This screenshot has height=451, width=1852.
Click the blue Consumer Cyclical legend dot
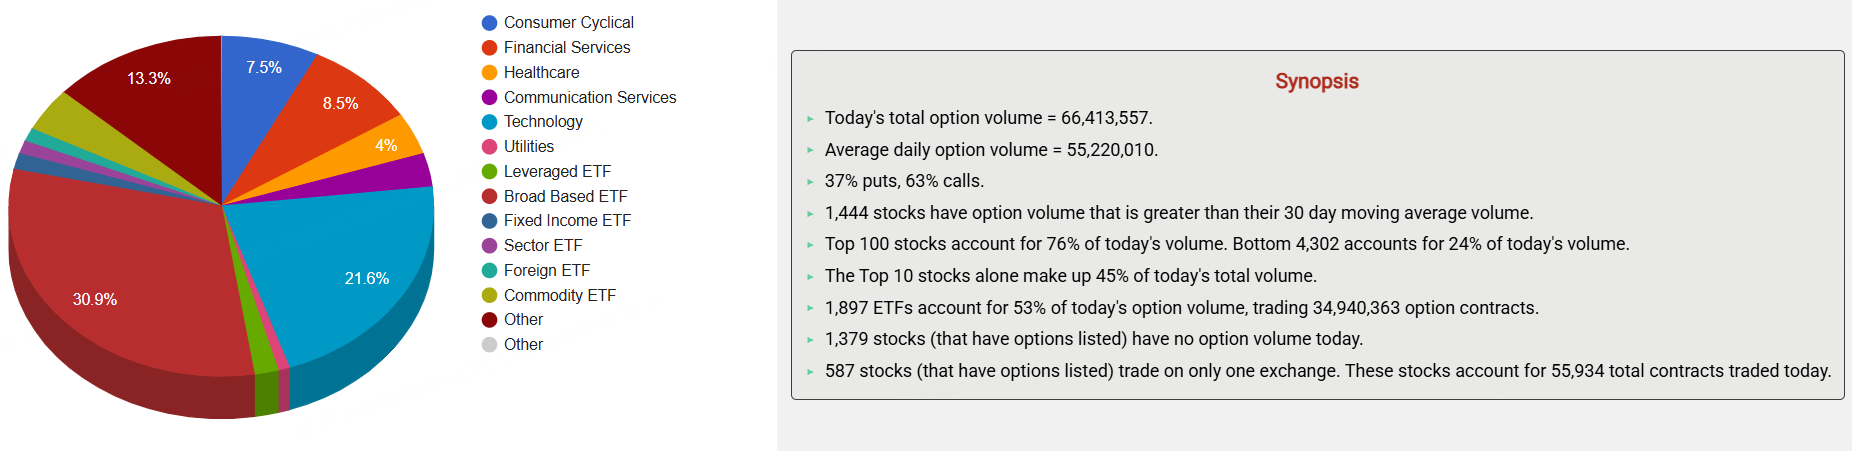coord(489,23)
